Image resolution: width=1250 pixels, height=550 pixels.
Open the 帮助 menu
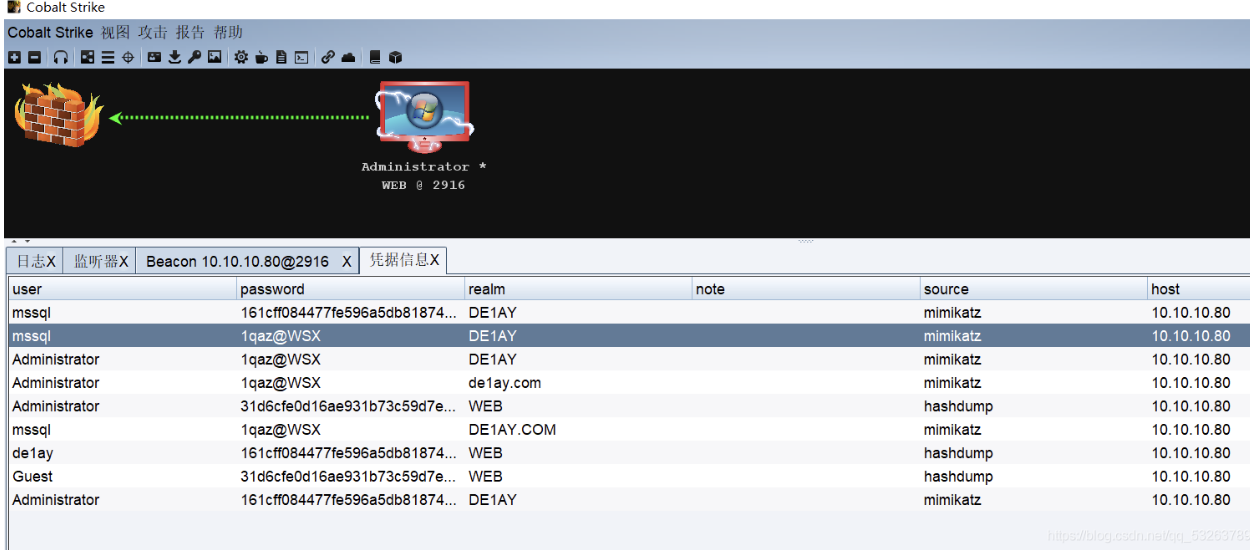(229, 32)
